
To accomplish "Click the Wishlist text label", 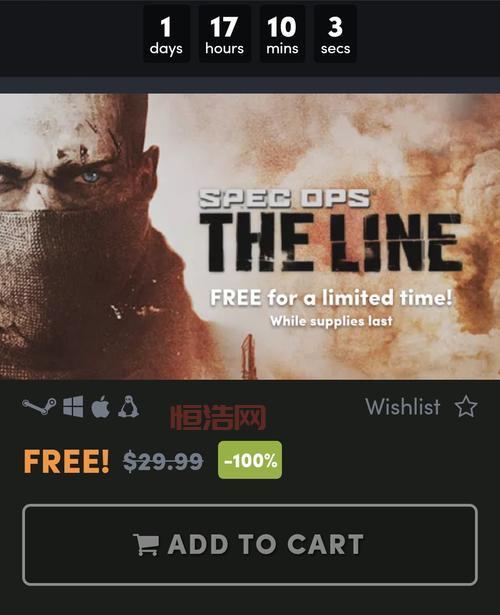I will pyautogui.click(x=403, y=407).
